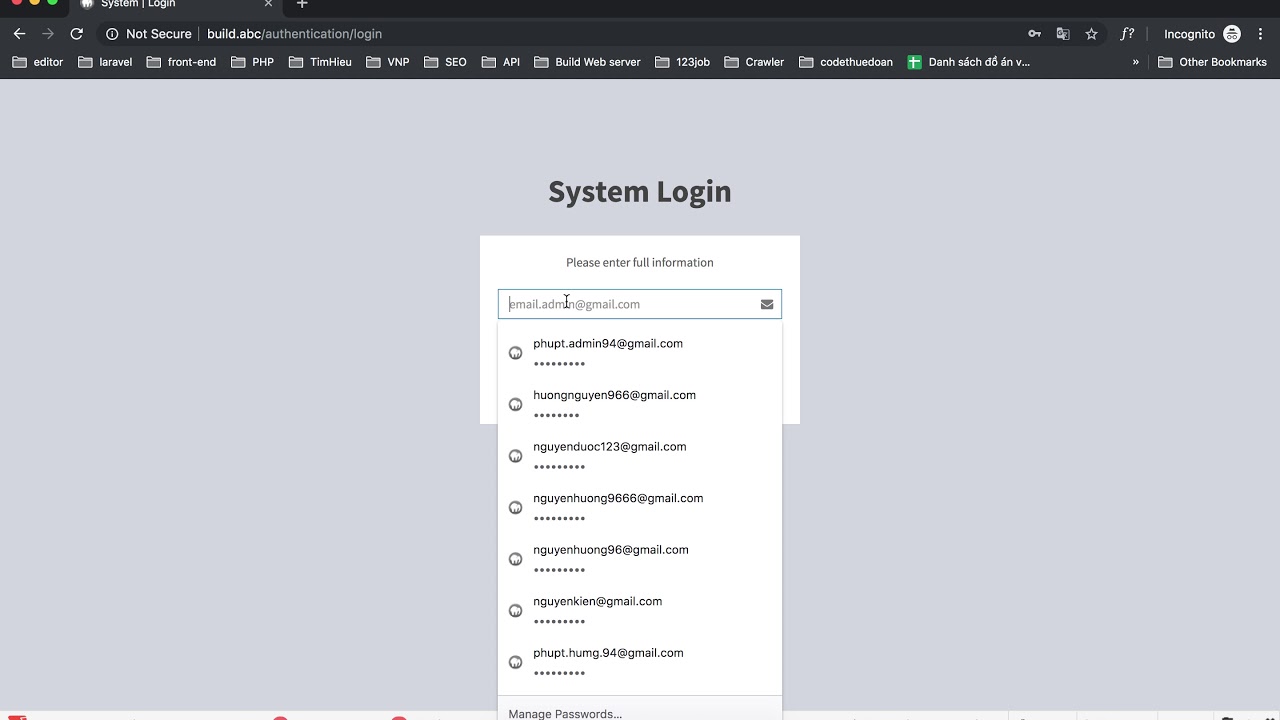Open the laravel bookmark folder
The image size is (1280, 720).
point(105,62)
